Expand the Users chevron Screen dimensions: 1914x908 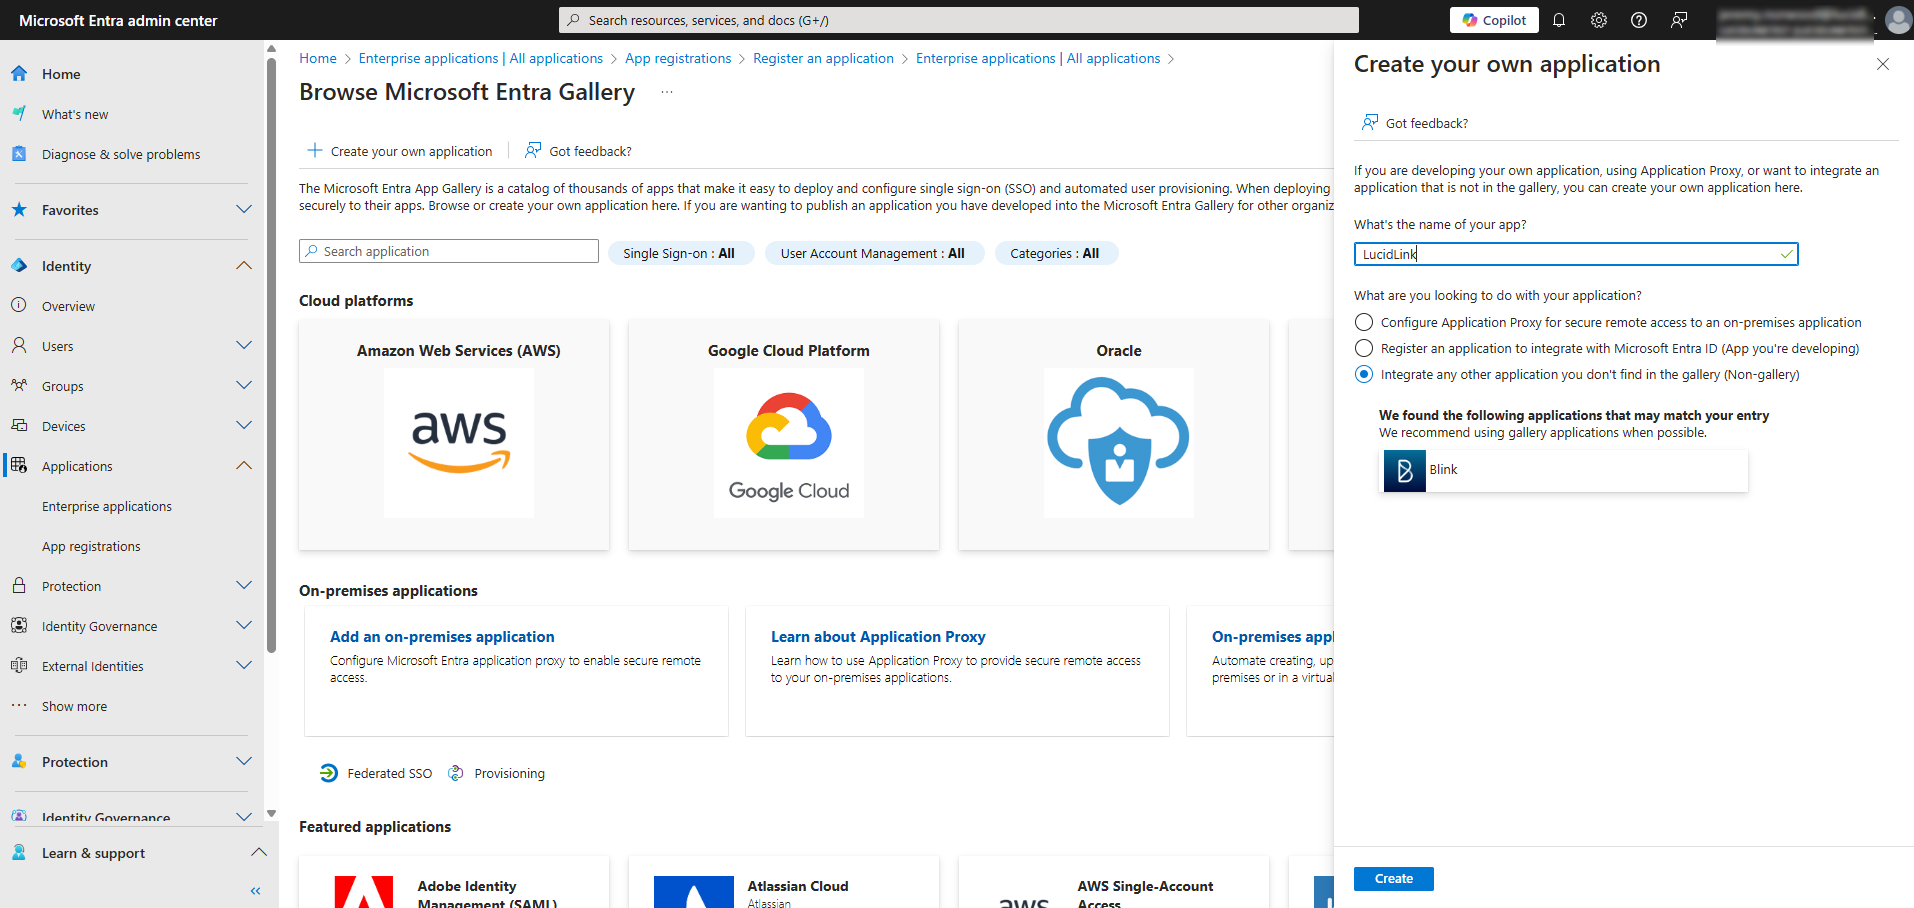tap(244, 345)
